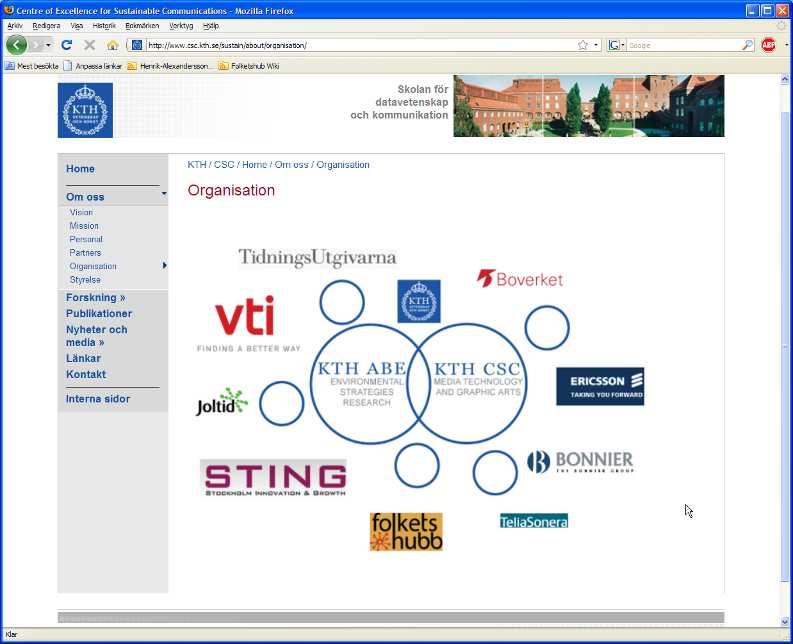Click the vertical scrollbar up arrow
The height and width of the screenshot is (644, 793).
pyautogui.click(x=784, y=79)
